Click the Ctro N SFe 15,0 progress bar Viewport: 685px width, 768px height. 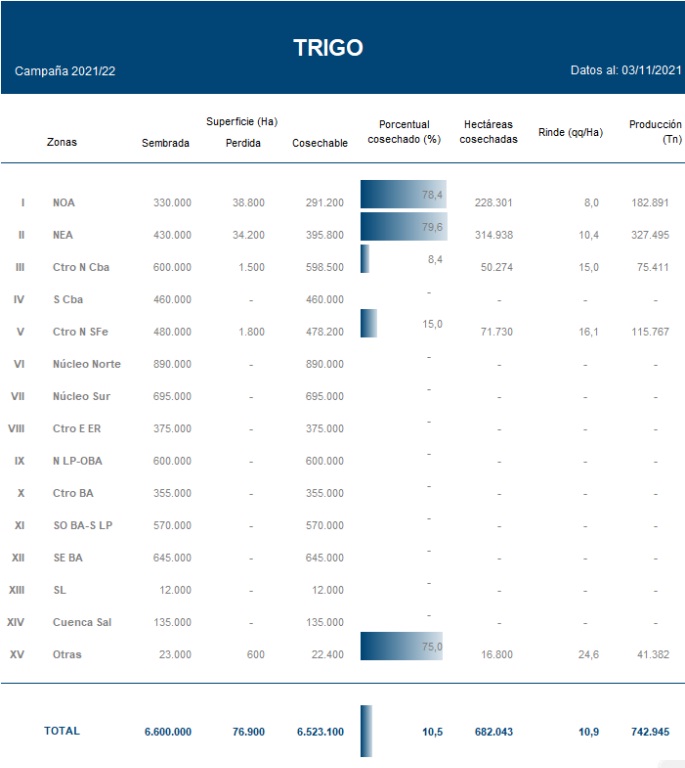[368, 324]
